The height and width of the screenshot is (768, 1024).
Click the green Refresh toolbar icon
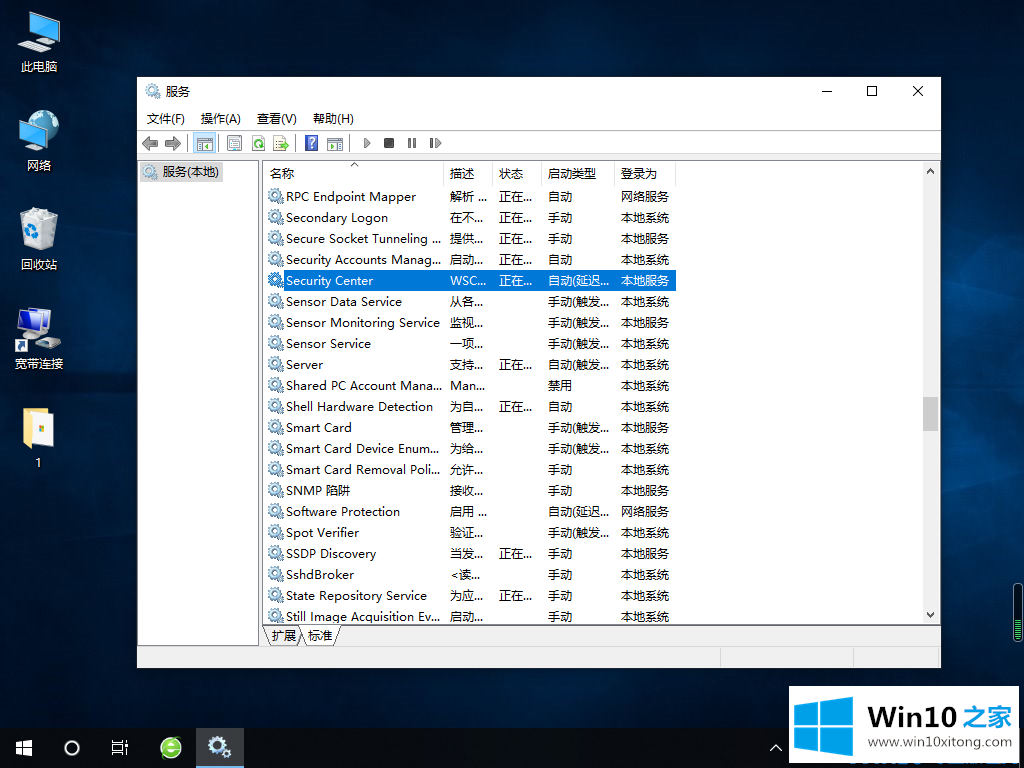coord(258,143)
